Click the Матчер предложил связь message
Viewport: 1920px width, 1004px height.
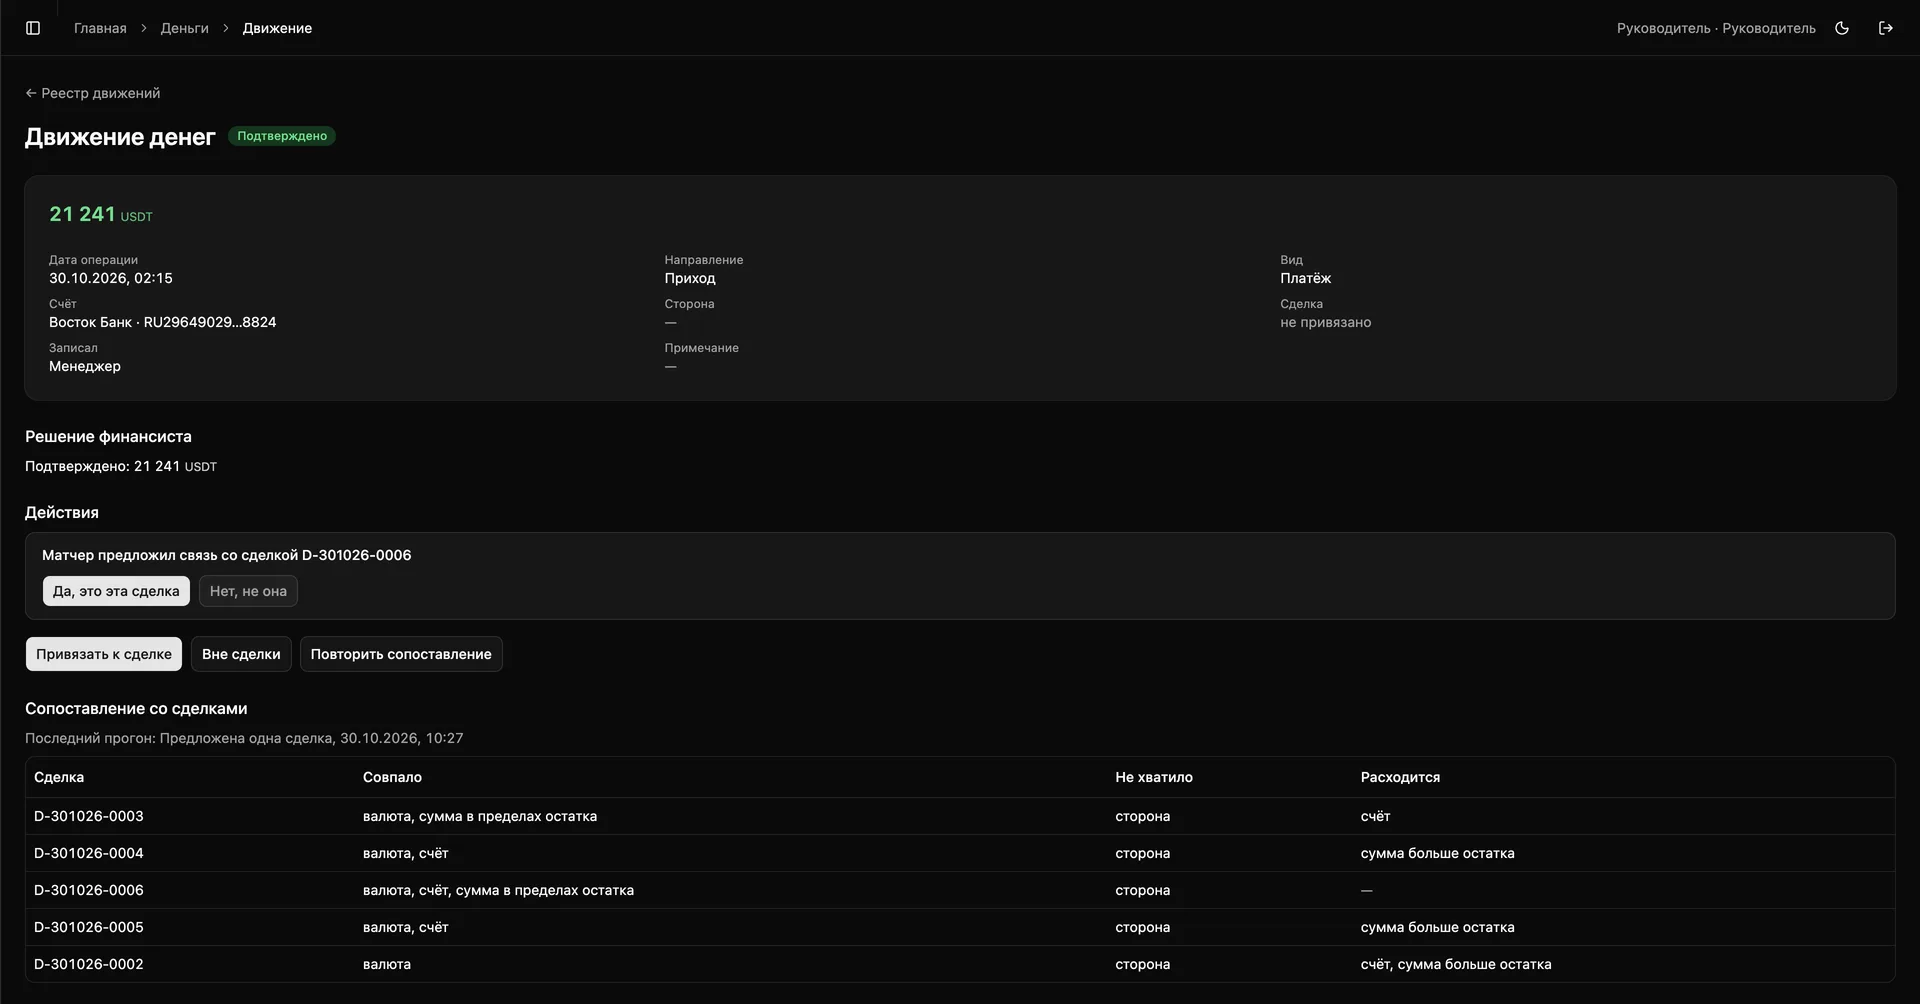click(x=227, y=555)
